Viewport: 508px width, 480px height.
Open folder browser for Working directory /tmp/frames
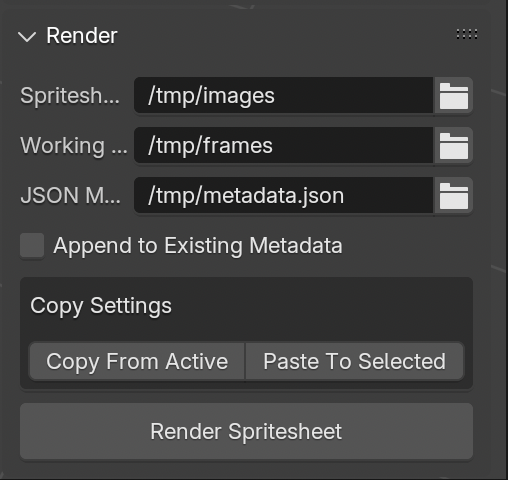pyautogui.click(x=453, y=146)
